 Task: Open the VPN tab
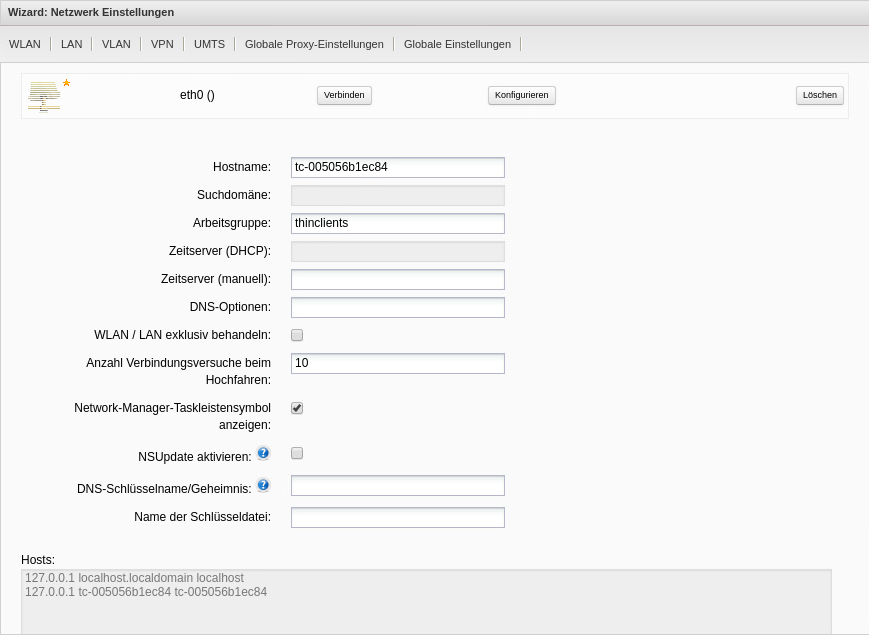161,43
